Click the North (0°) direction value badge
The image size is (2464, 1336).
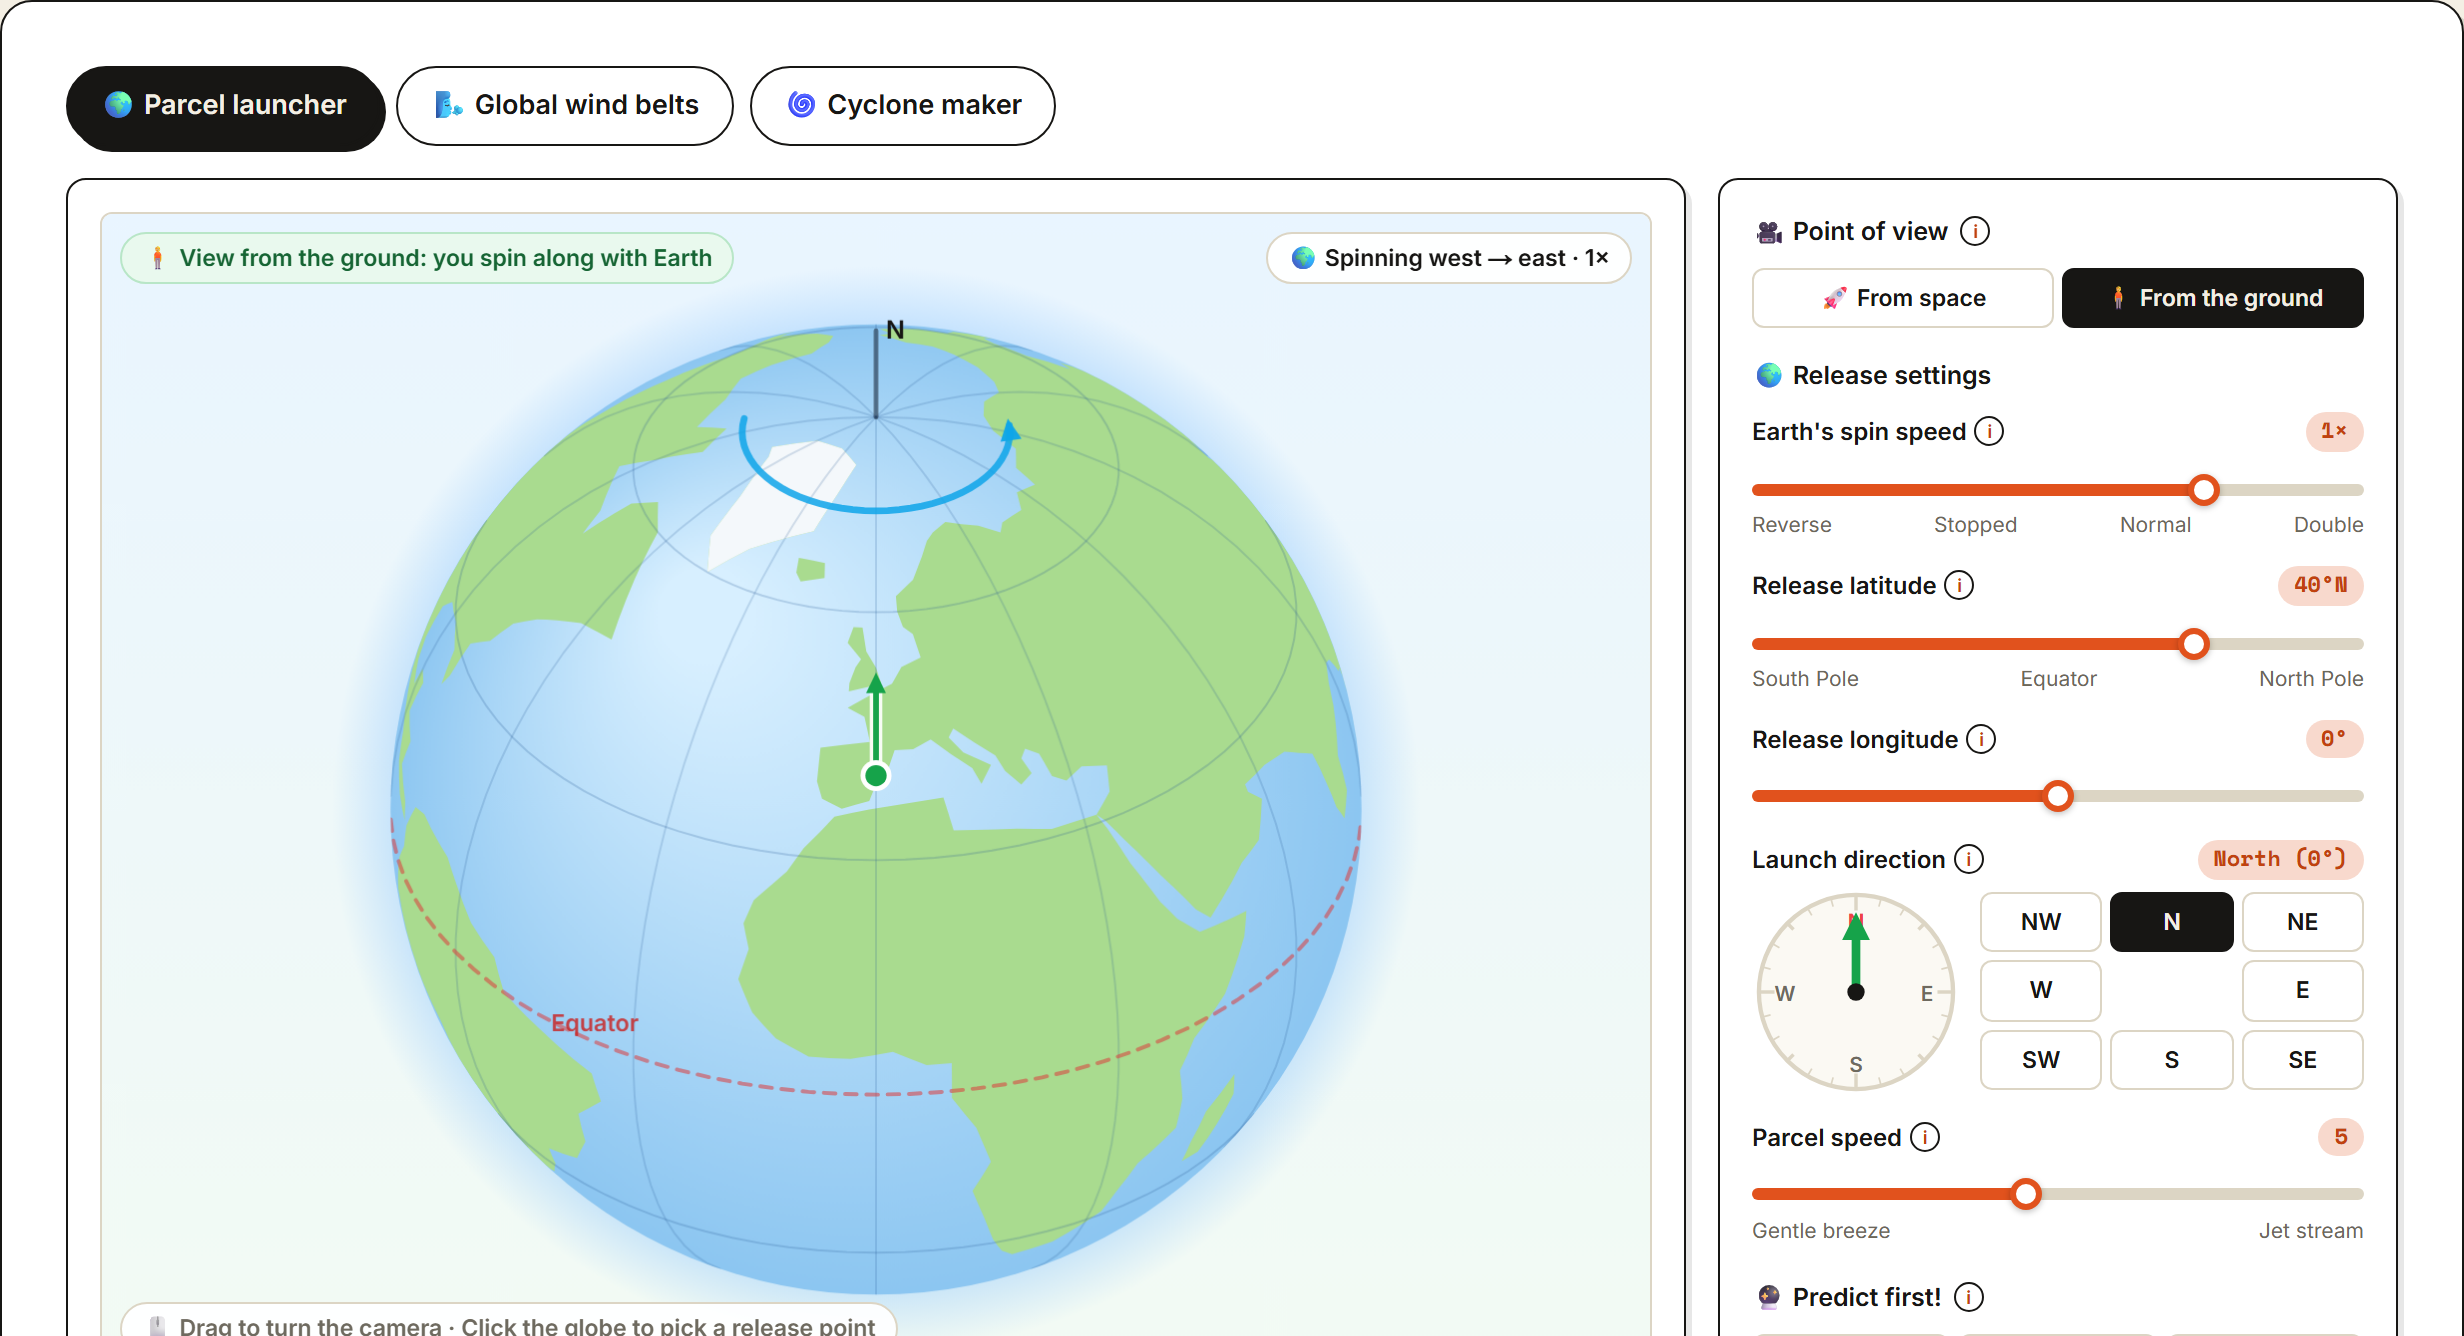pyautogui.click(x=2280, y=859)
